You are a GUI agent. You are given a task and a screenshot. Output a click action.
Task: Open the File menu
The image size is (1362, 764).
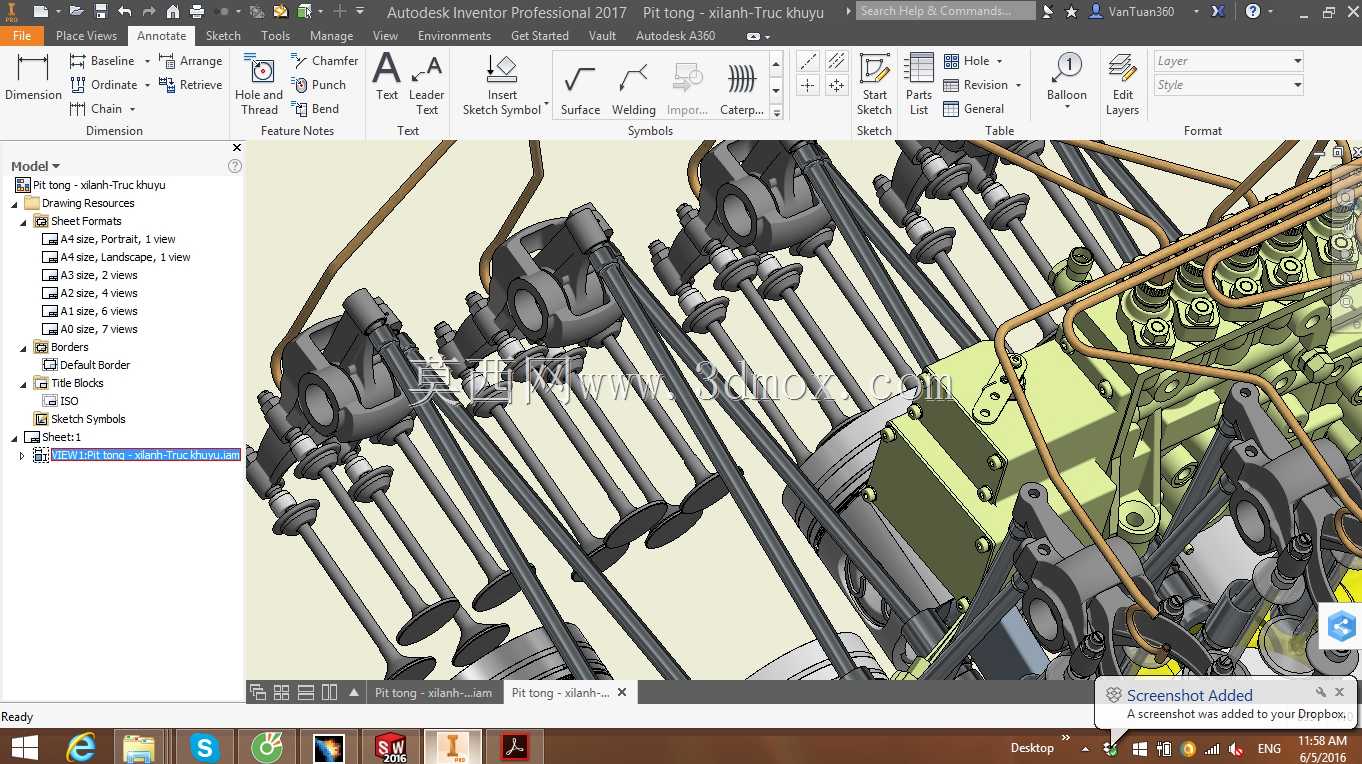click(22, 35)
